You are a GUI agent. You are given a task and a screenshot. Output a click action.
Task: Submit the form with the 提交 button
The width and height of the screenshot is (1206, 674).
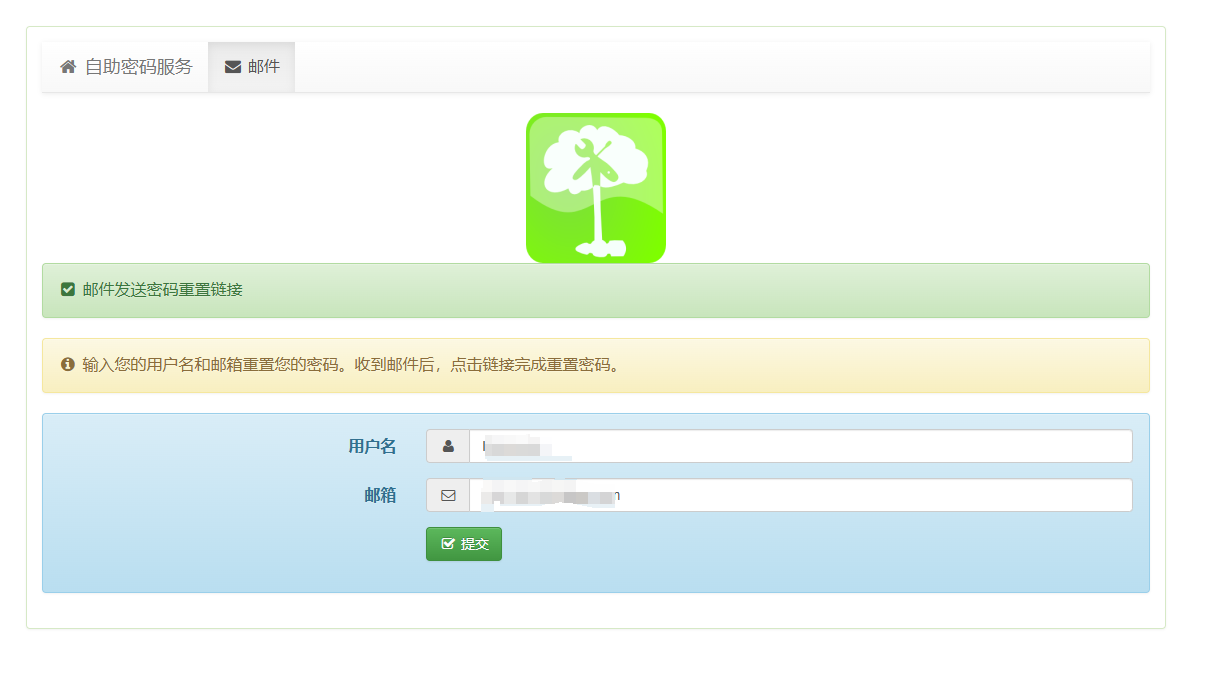click(x=464, y=544)
